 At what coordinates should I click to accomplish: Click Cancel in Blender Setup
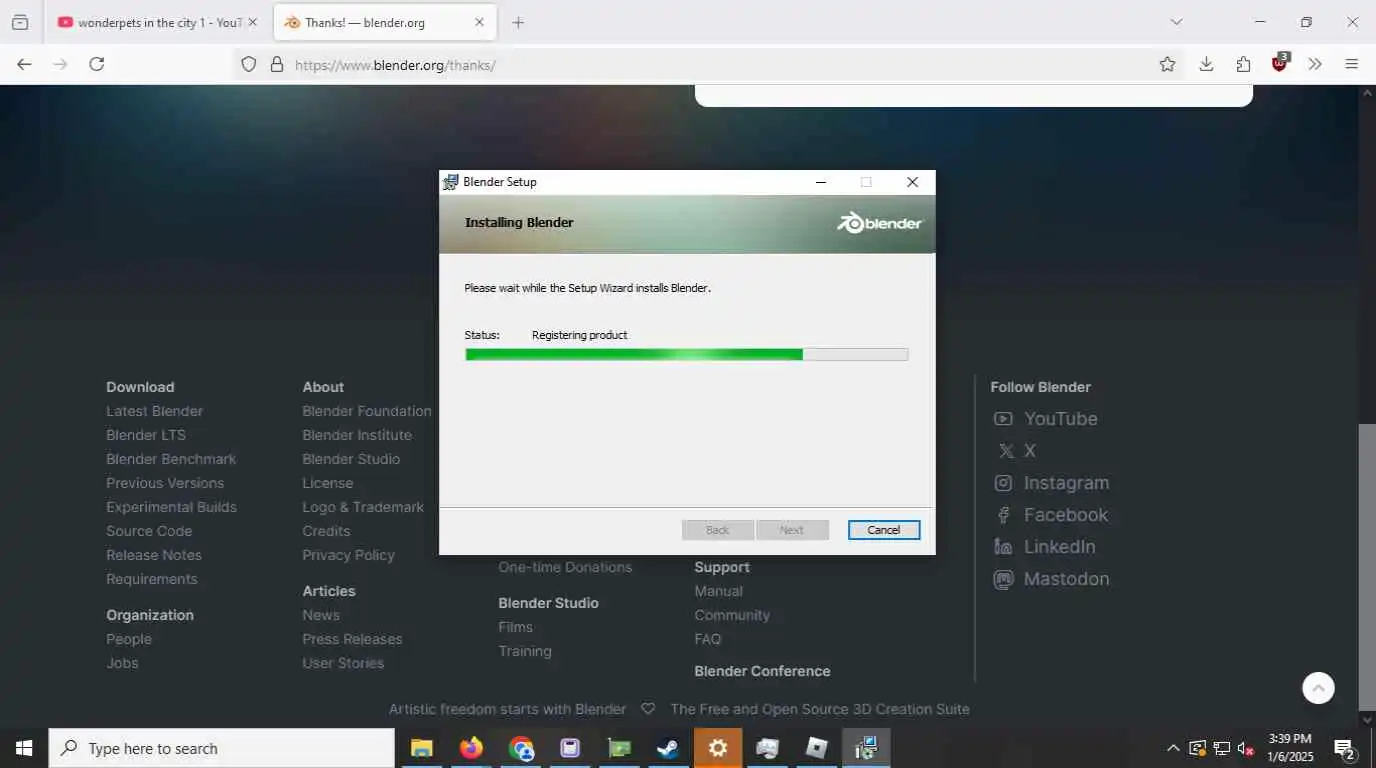tap(884, 530)
